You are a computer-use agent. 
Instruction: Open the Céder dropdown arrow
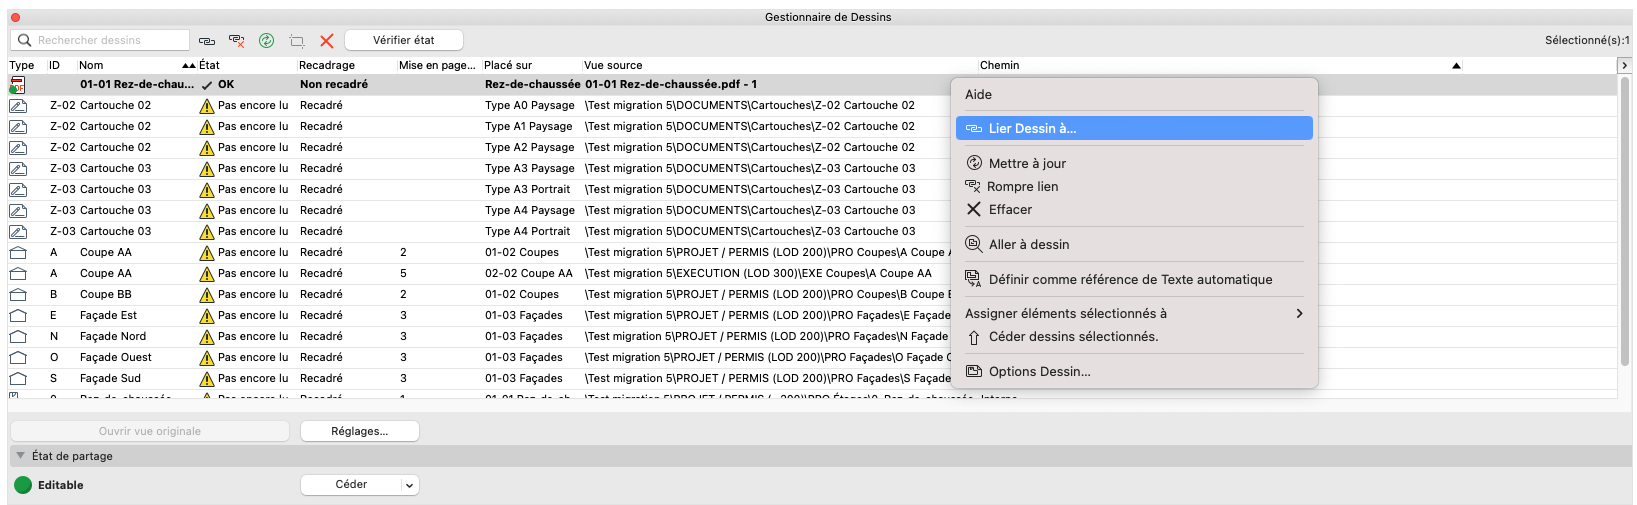pyautogui.click(x=409, y=485)
